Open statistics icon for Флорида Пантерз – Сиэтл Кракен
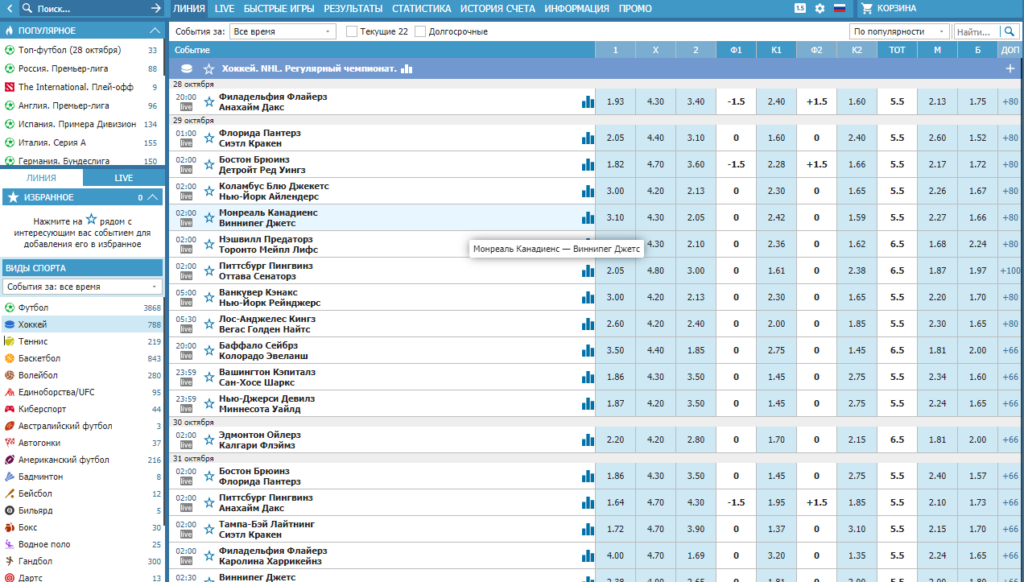 point(588,138)
